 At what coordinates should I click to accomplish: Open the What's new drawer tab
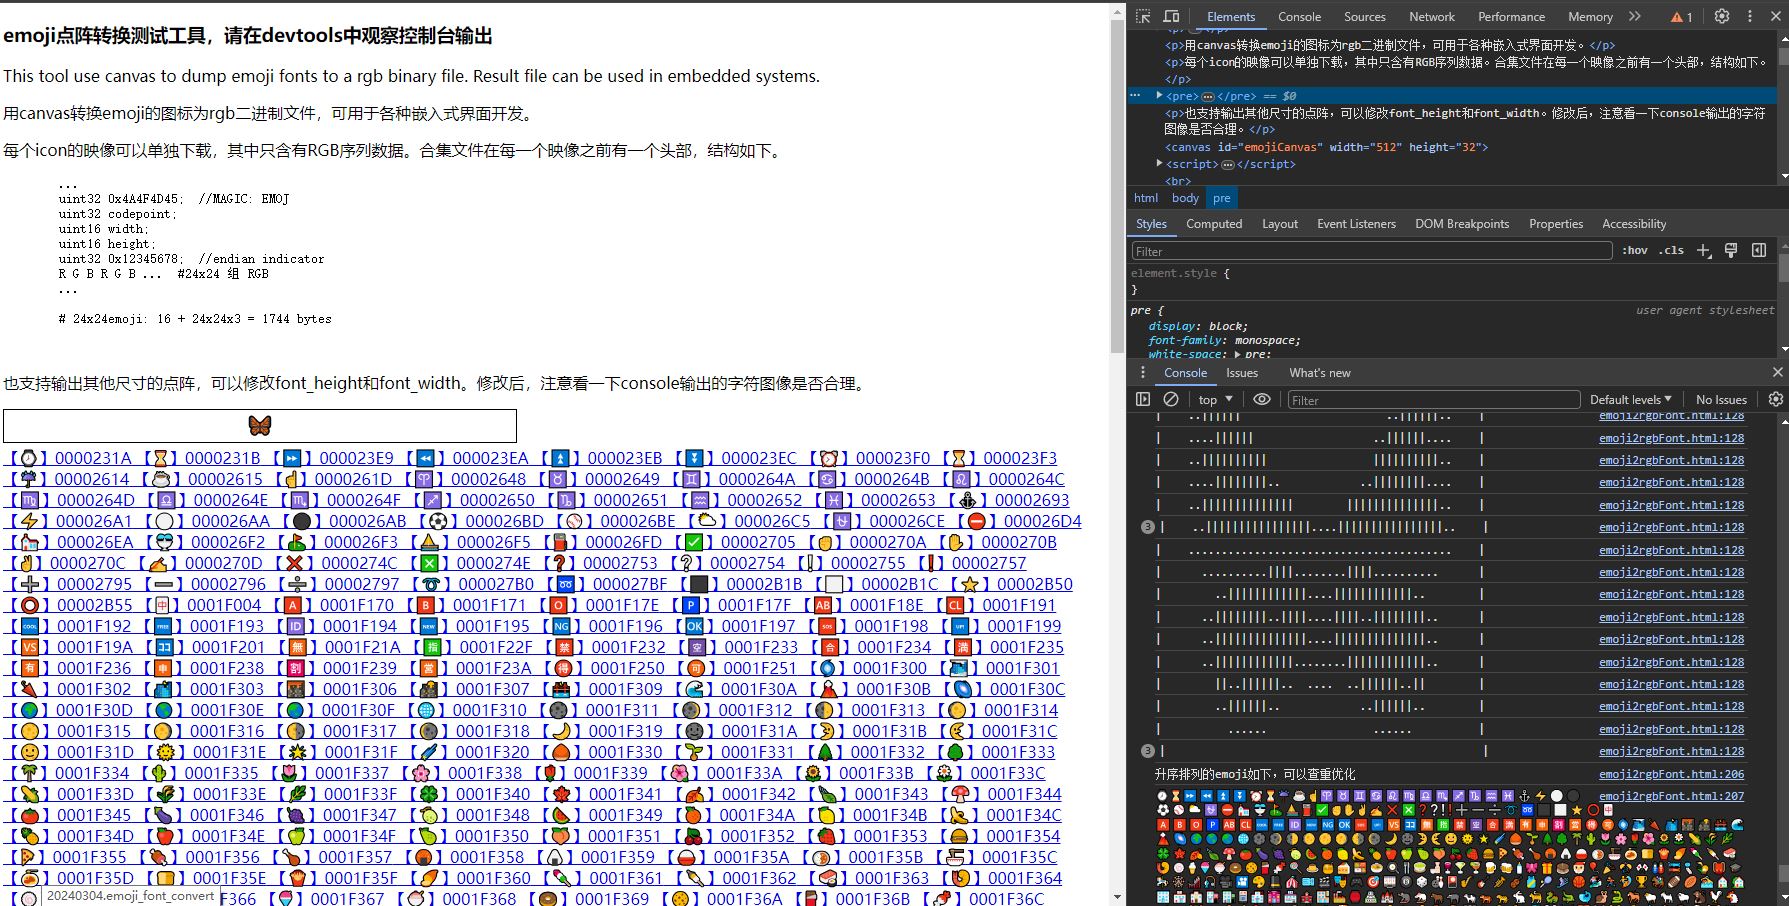pos(1319,372)
